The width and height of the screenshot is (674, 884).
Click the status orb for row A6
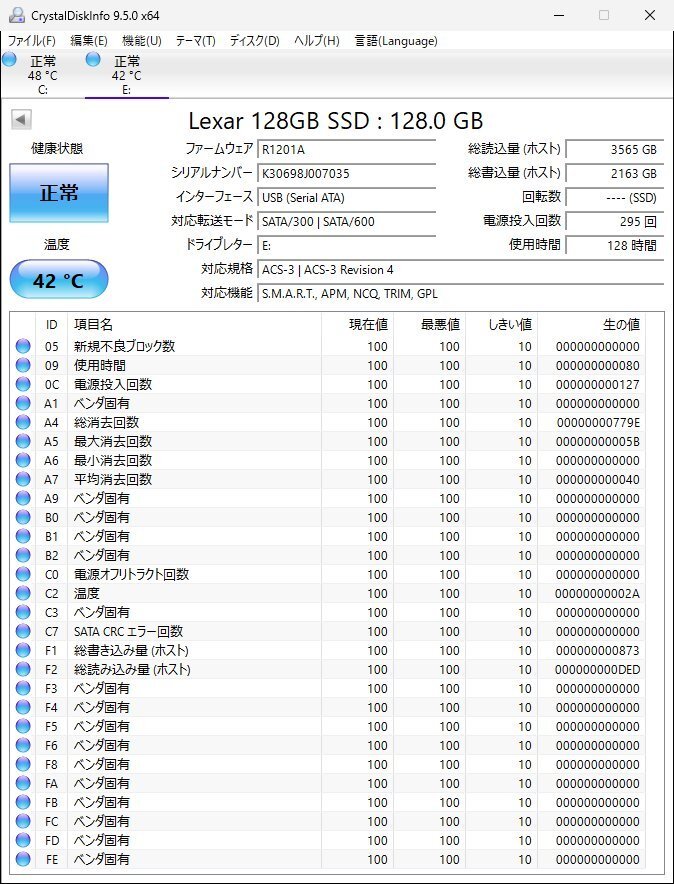pyautogui.click(x=23, y=460)
